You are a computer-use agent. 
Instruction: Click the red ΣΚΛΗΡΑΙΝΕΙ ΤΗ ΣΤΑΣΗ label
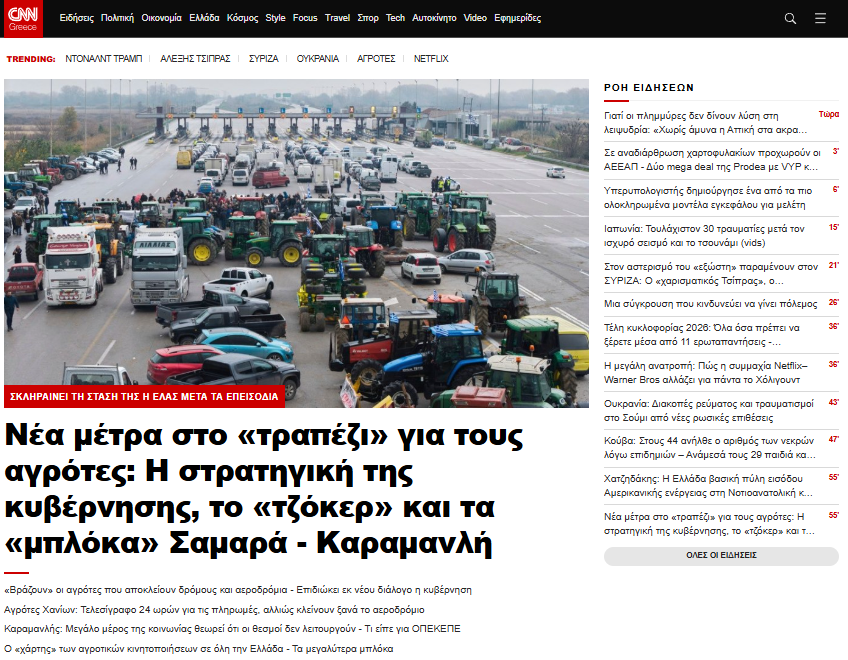pos(144,397)
